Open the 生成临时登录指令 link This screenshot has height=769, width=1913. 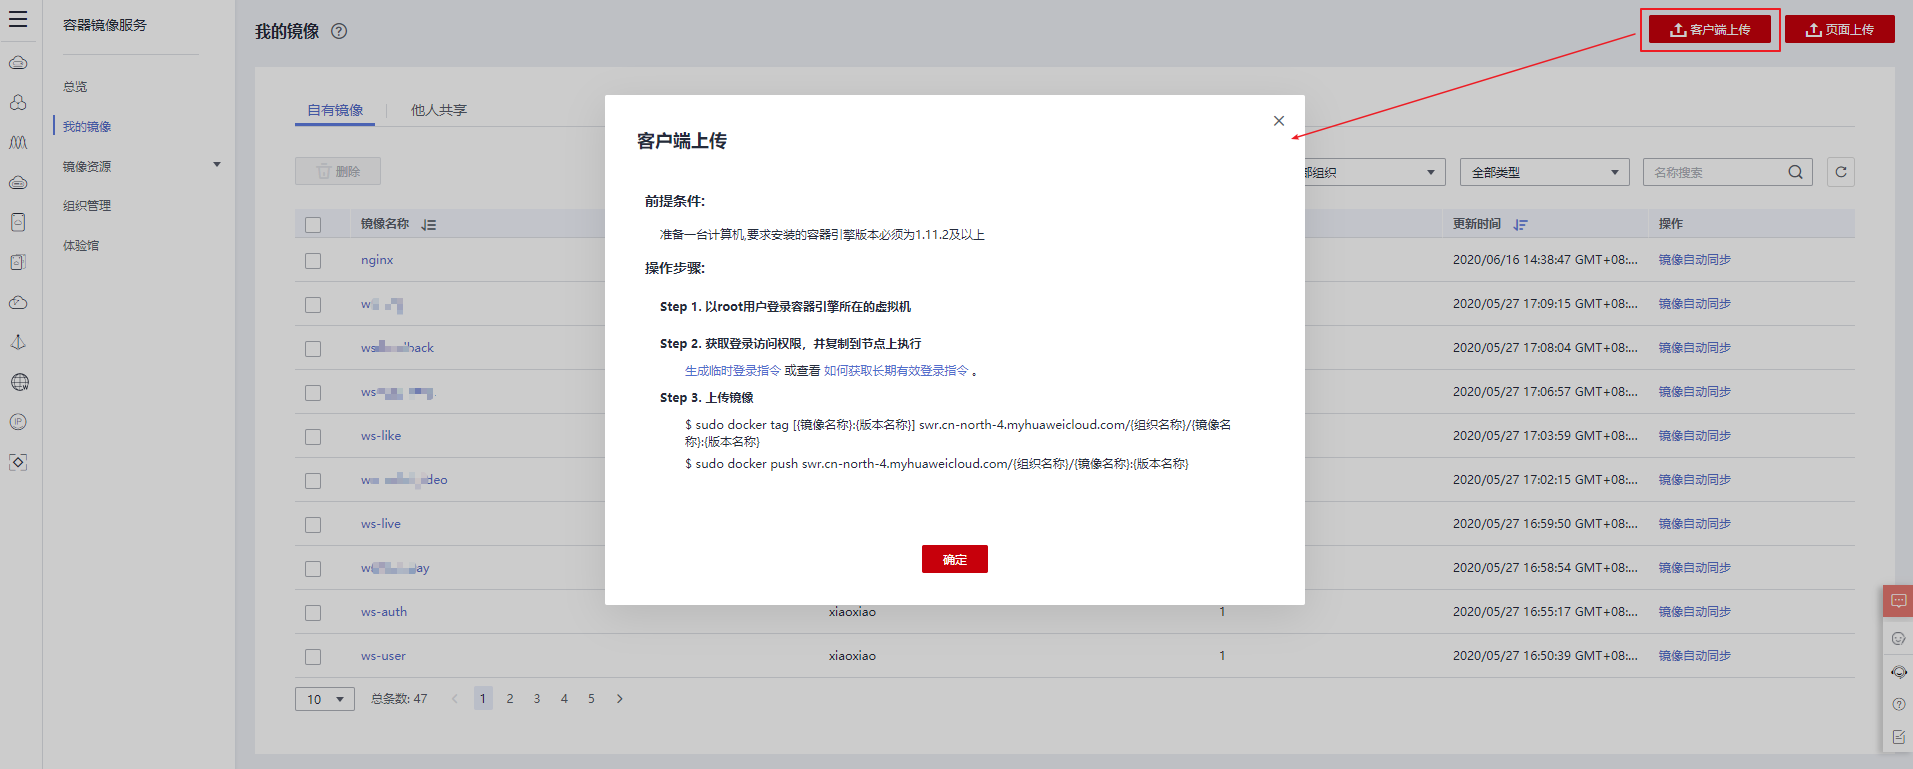732,371
